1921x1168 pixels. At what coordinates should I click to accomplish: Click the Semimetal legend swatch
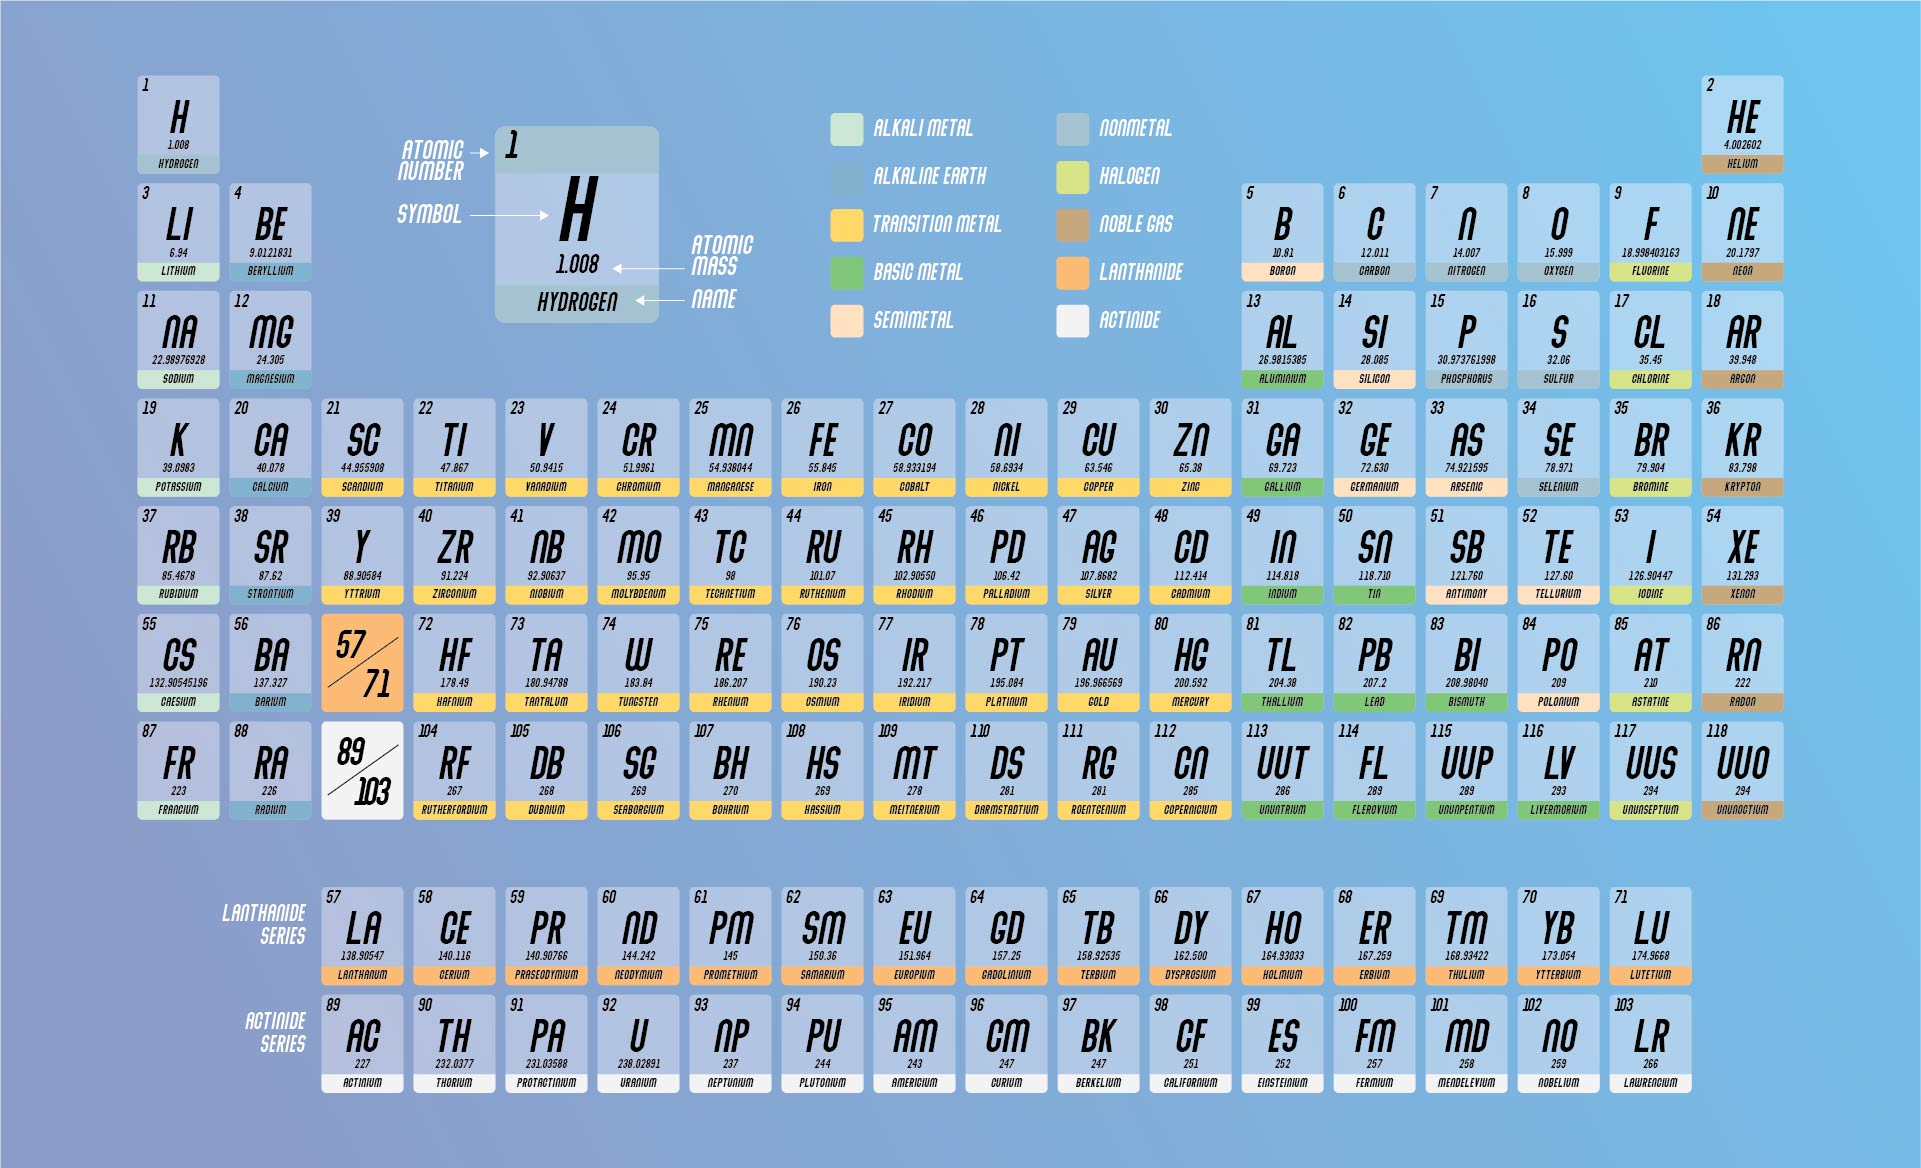(847, 321)
